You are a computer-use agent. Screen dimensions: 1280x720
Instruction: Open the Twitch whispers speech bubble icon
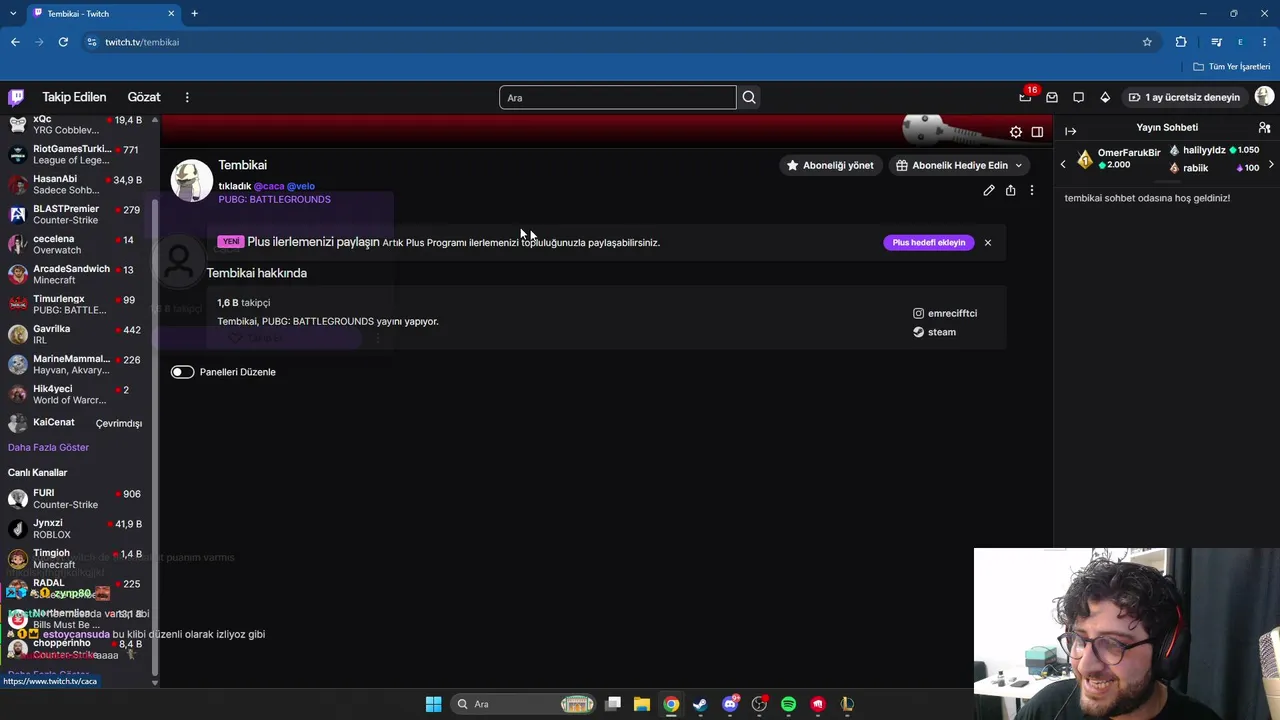point(1078,97)
